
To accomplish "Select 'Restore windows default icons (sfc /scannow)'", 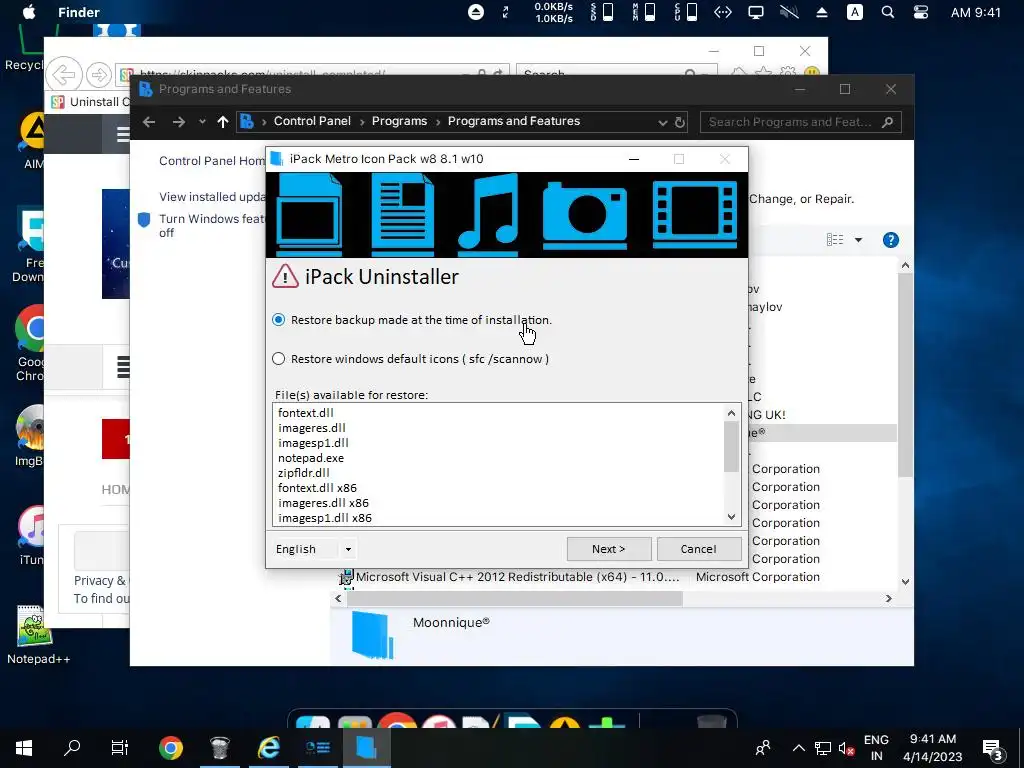I will click(410, 359).
